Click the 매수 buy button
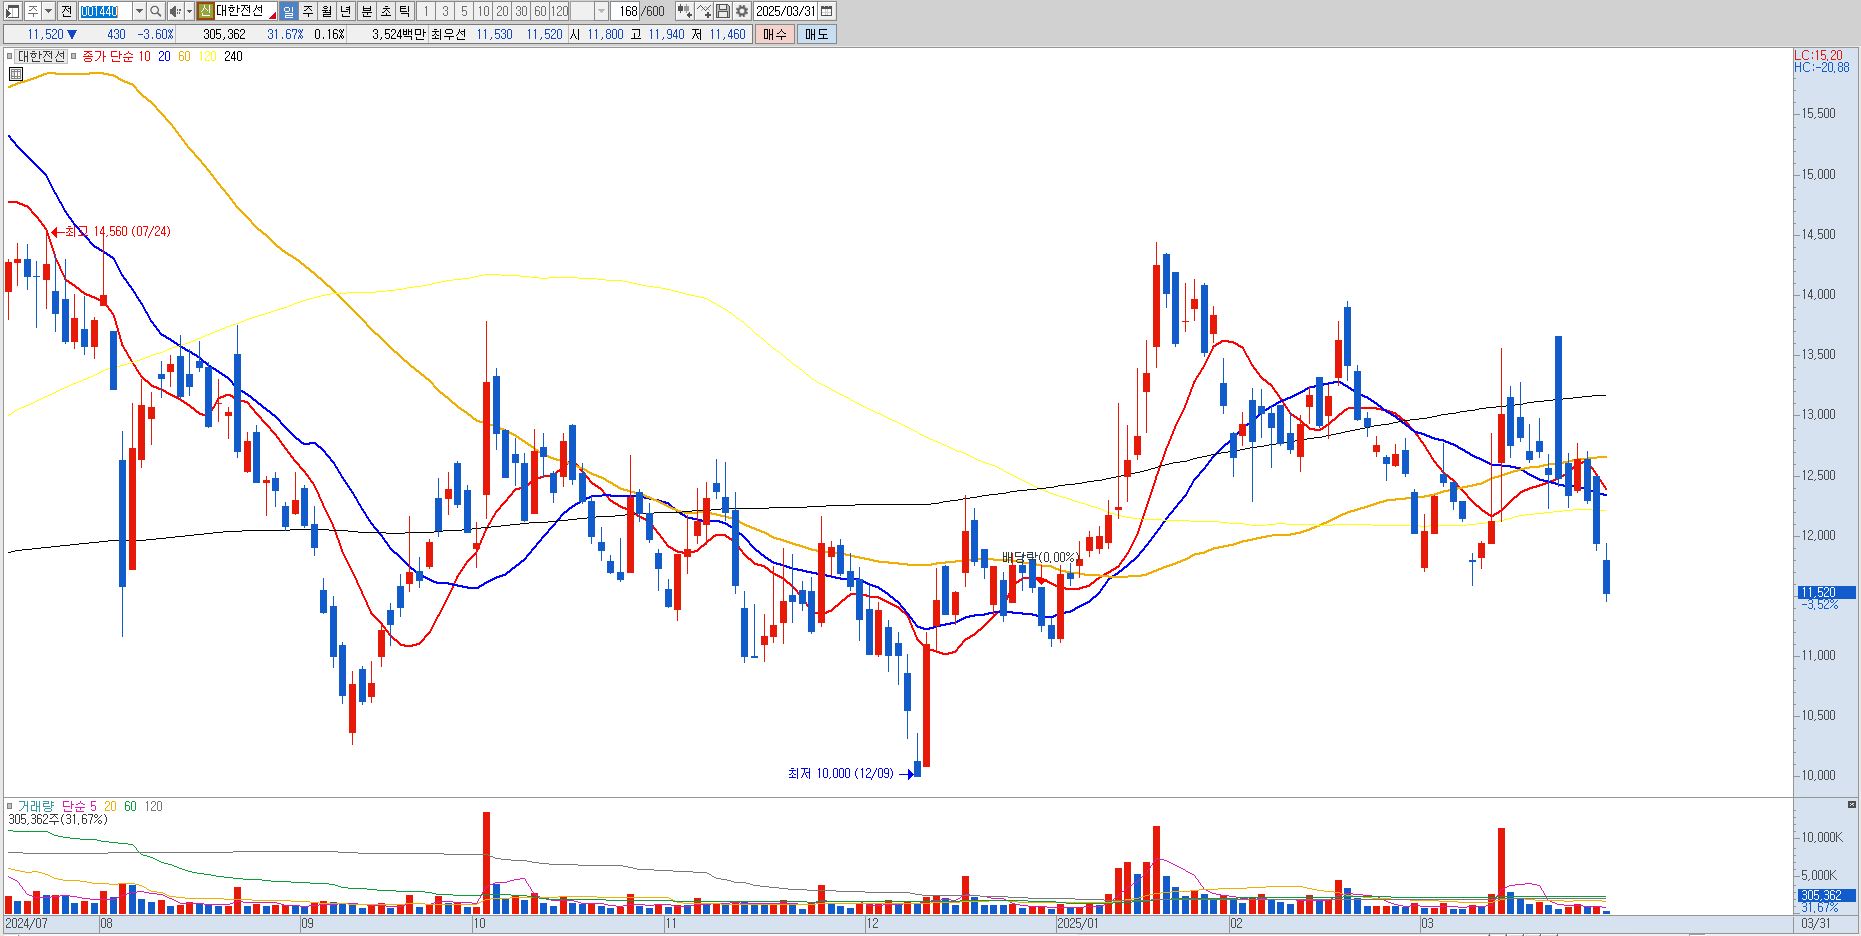This screenshot has width=1861, height=936. point(775,34)
